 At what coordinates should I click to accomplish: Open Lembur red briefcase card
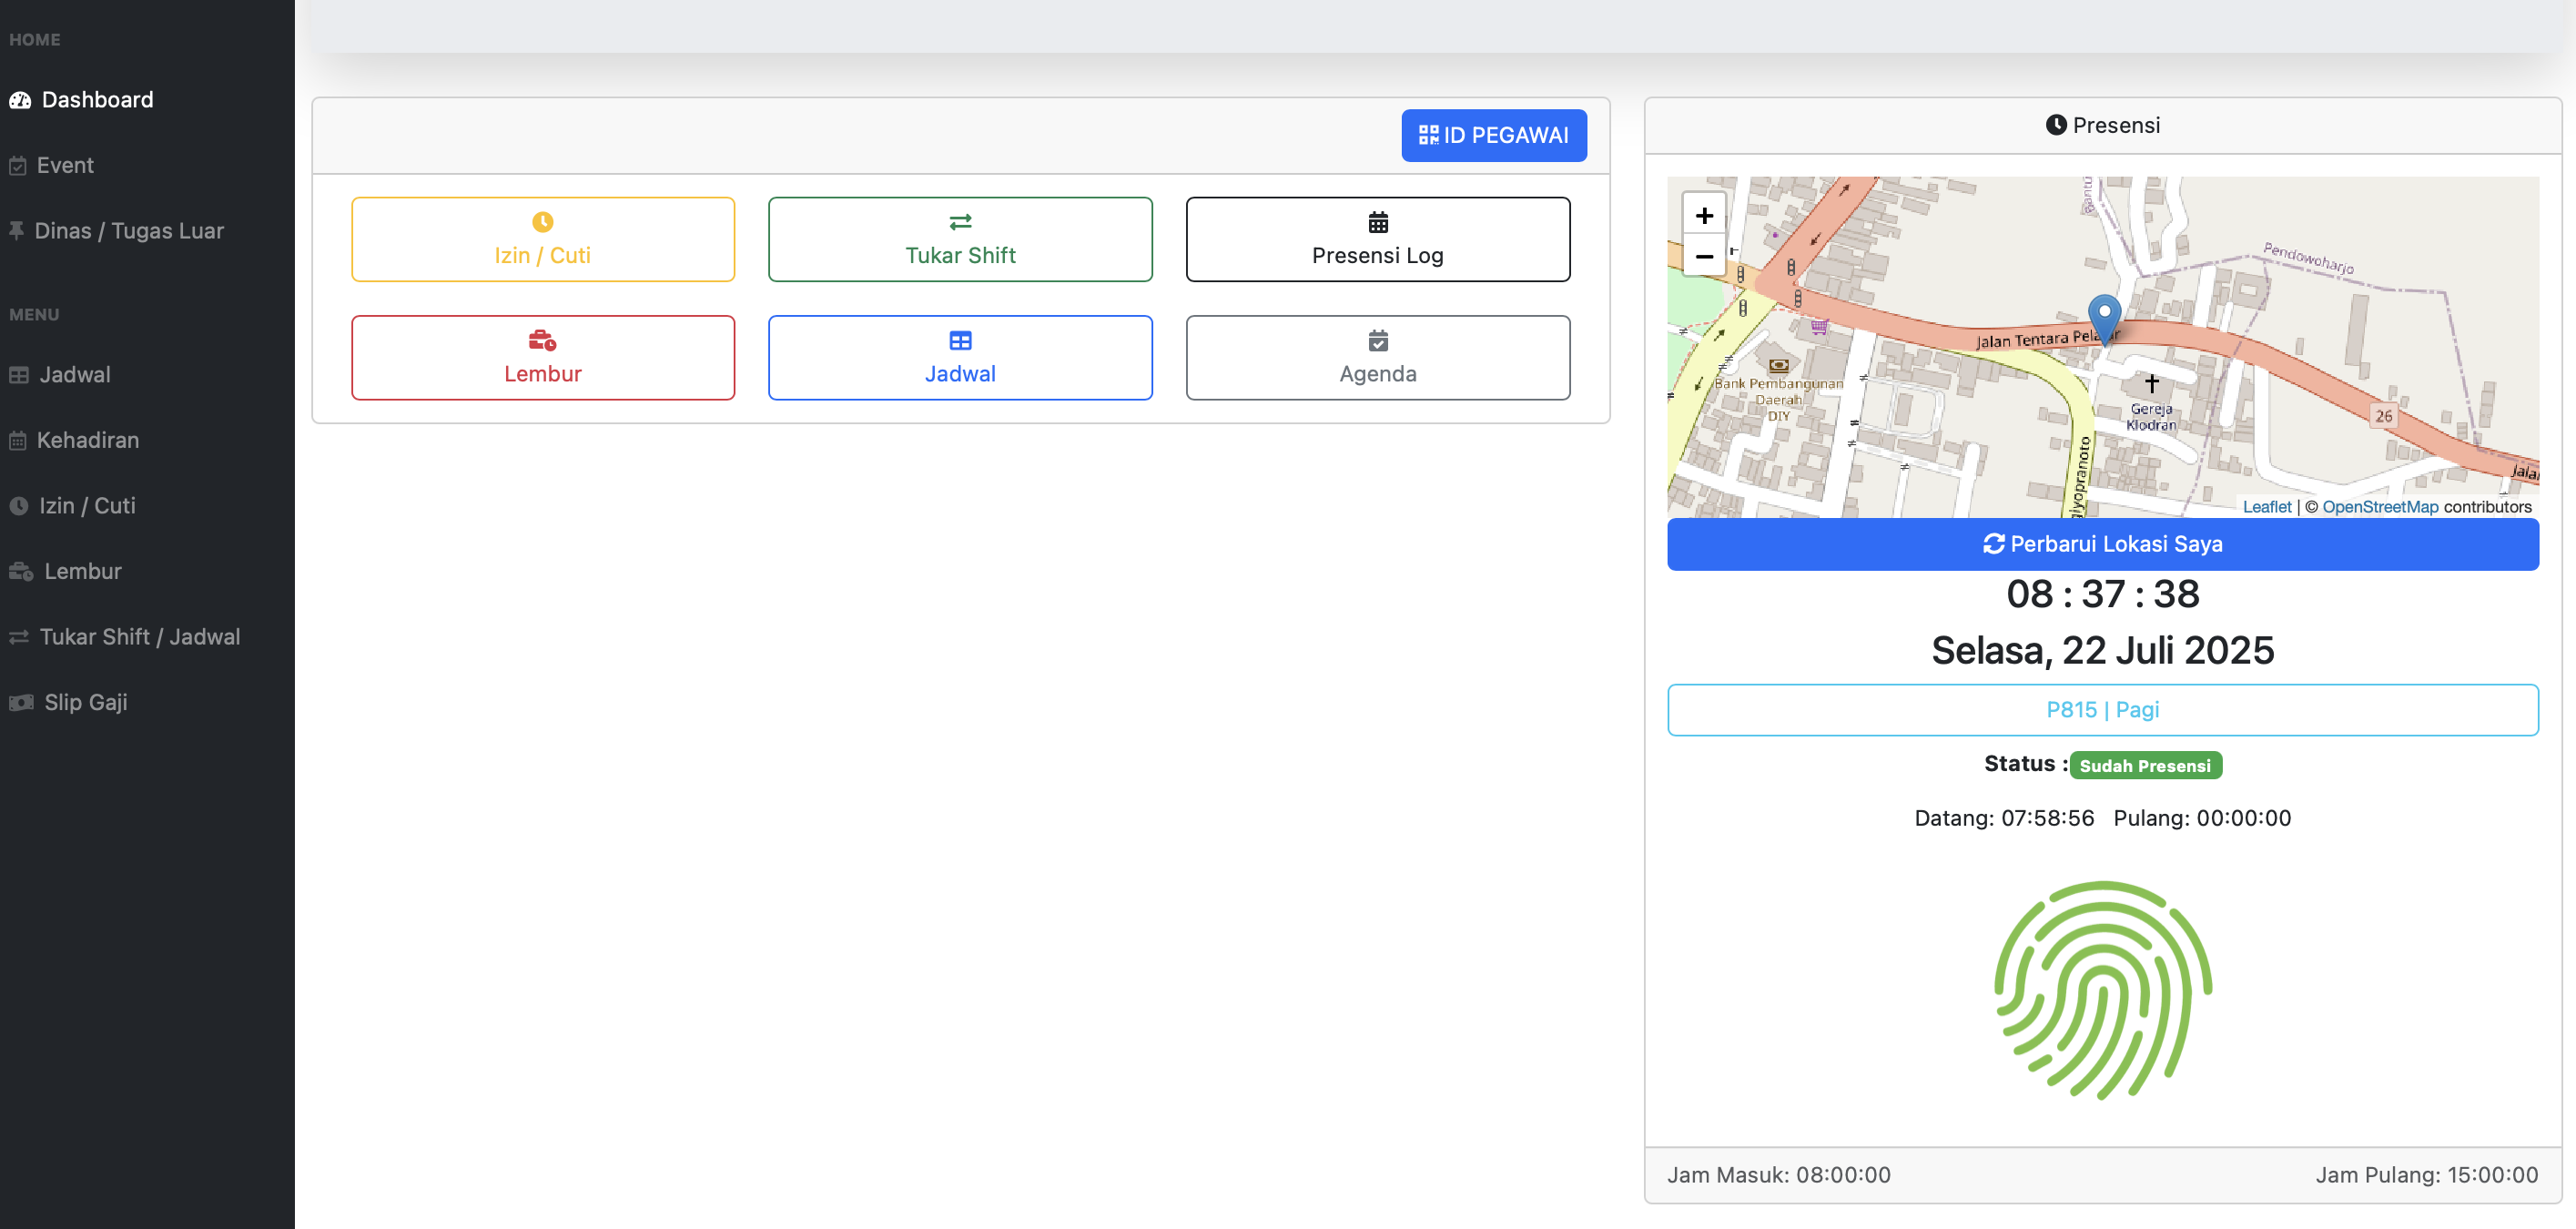coord(542,357)
